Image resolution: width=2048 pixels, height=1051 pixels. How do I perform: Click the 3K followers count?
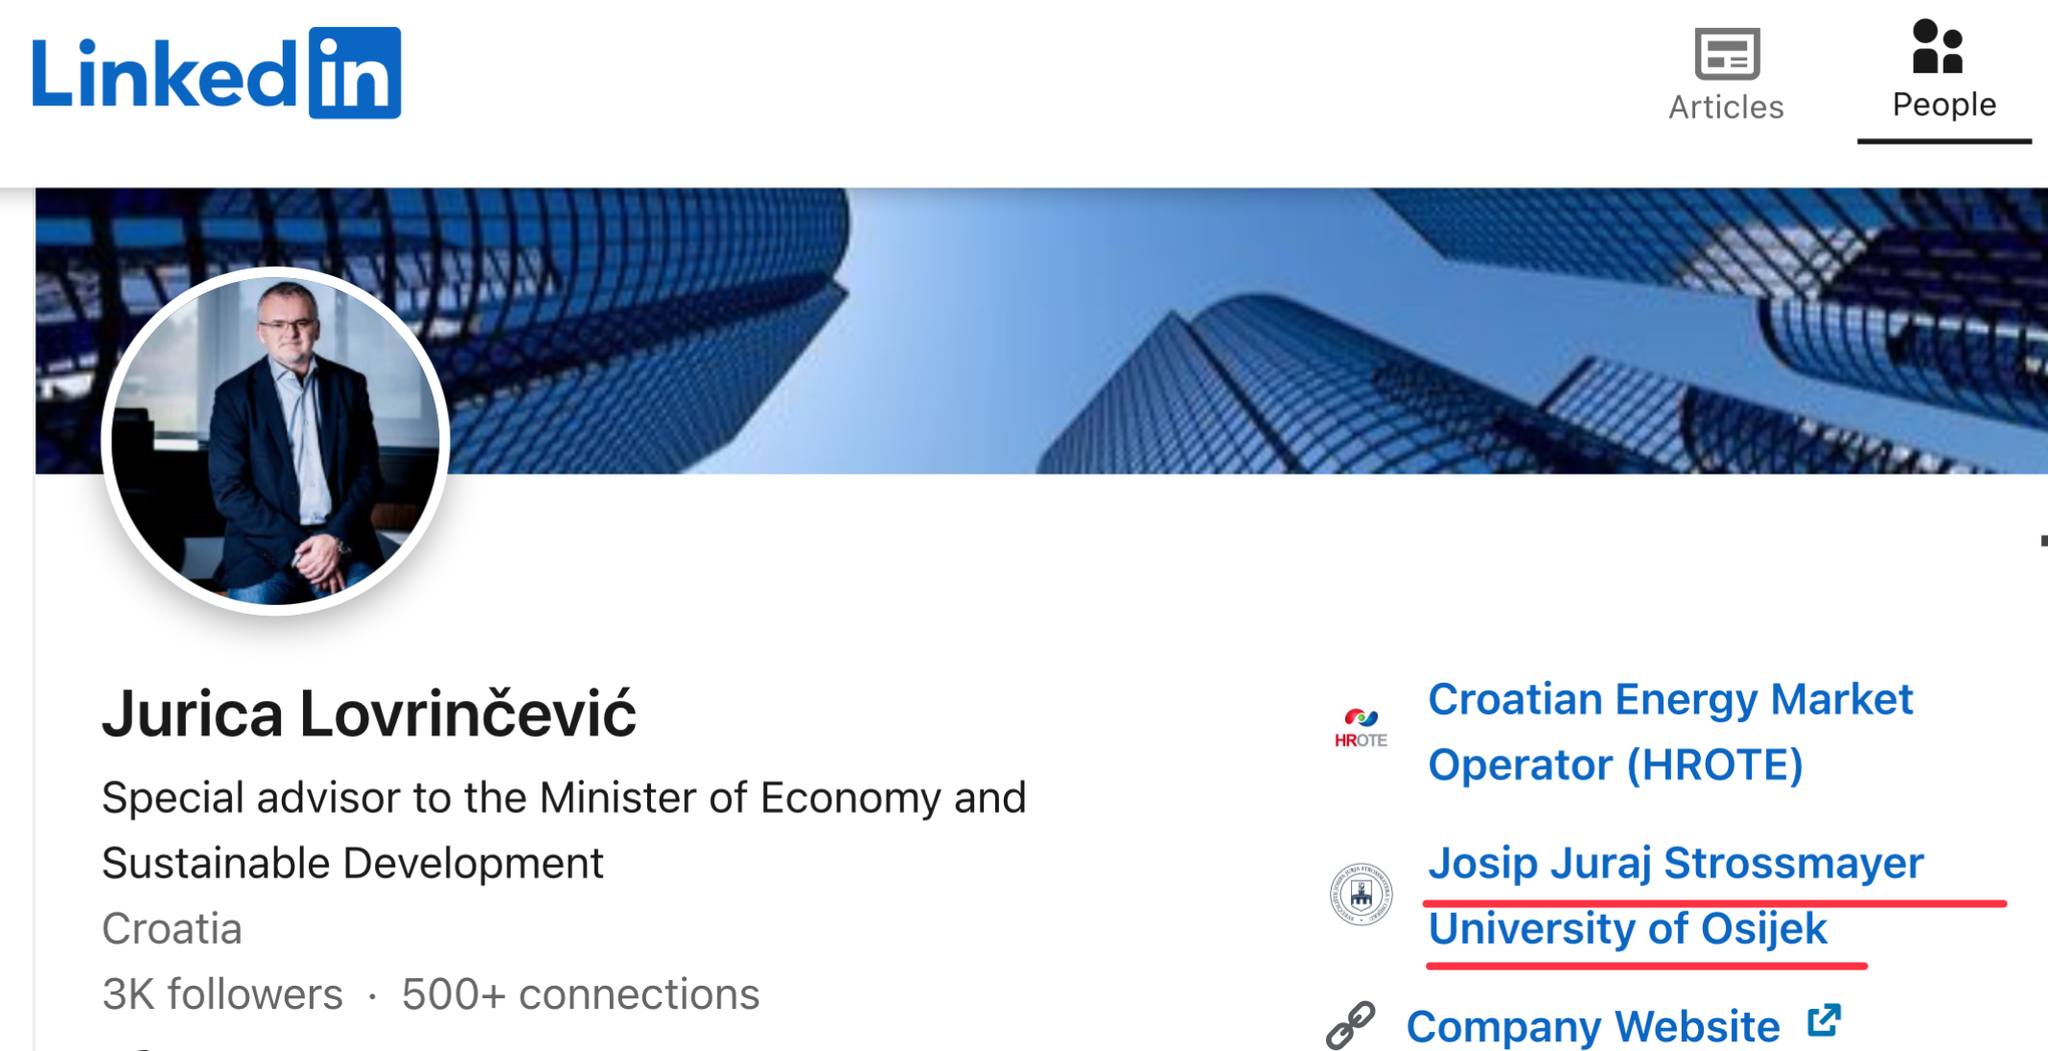222,994
